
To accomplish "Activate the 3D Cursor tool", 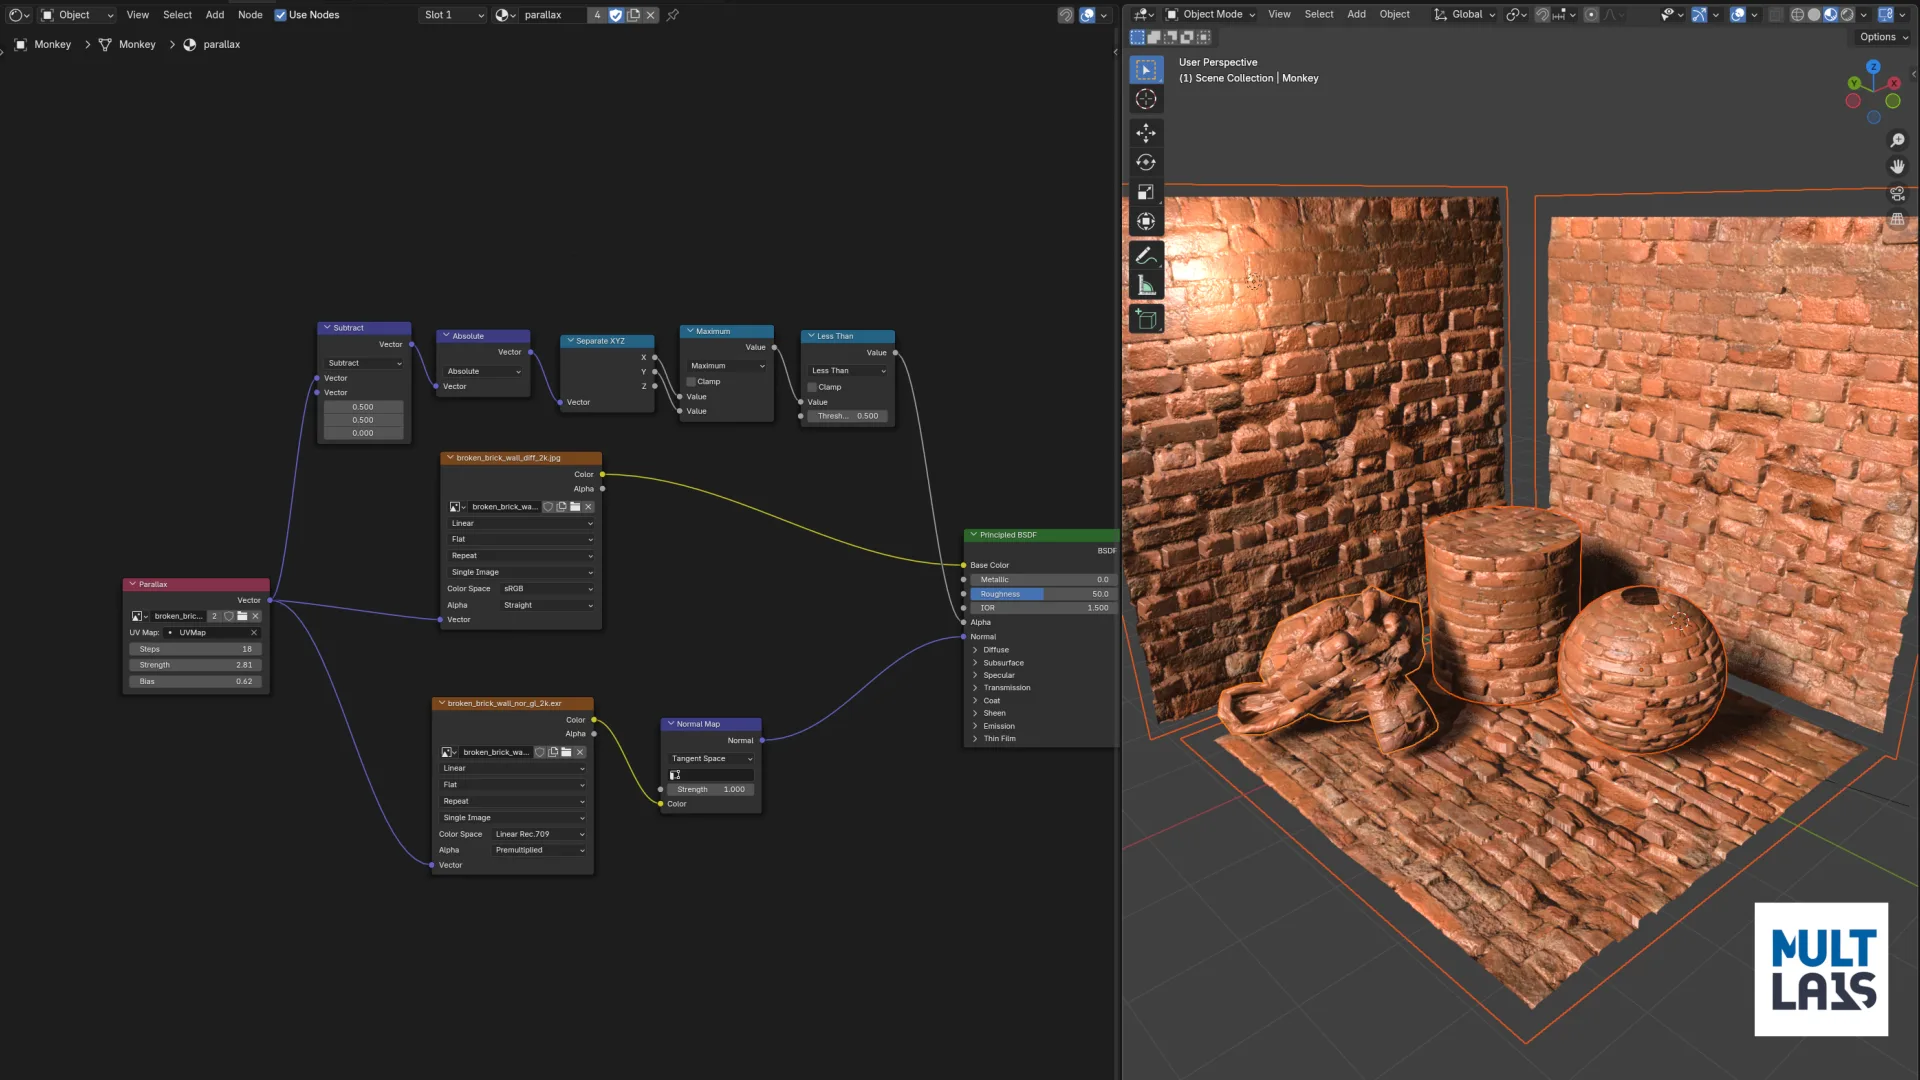I will tap(1146, 99).
